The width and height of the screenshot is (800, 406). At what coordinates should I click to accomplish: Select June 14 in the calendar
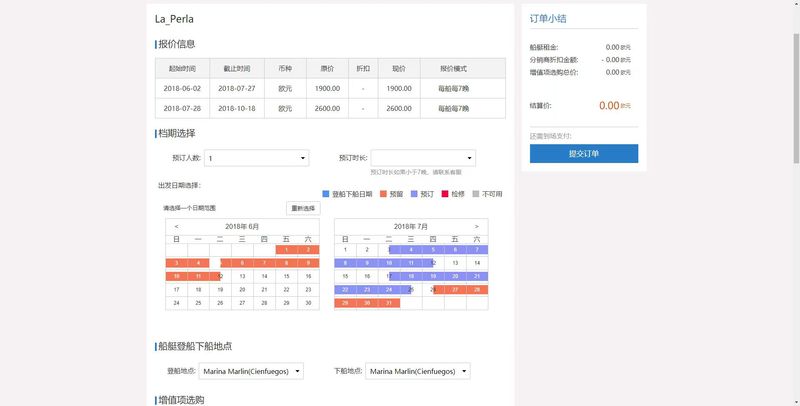[264, 276]
